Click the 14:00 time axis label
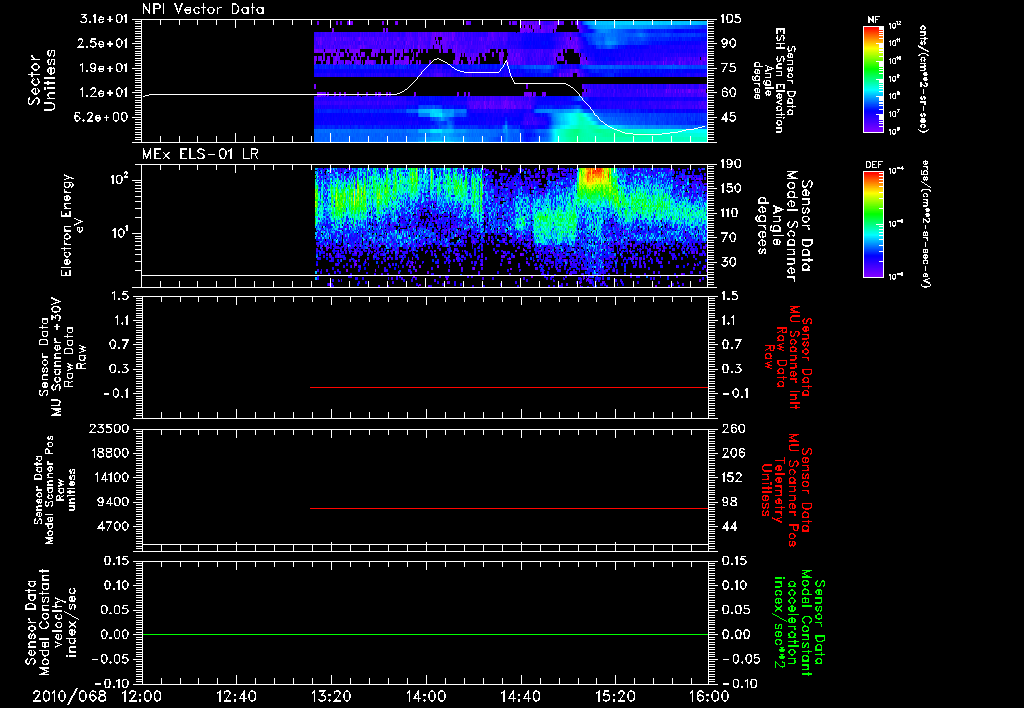1024x708 pixels. pos(426,696)
